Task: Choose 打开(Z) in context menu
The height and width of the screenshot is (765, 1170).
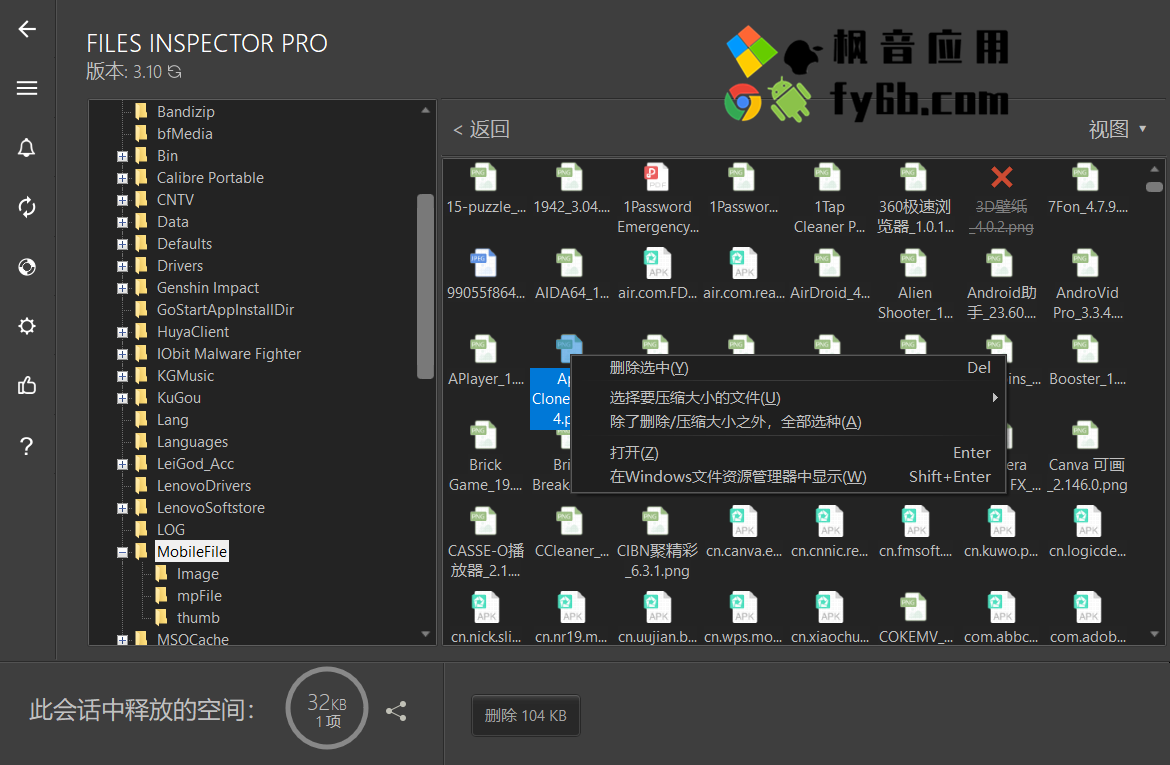Action: pos(788,452)
